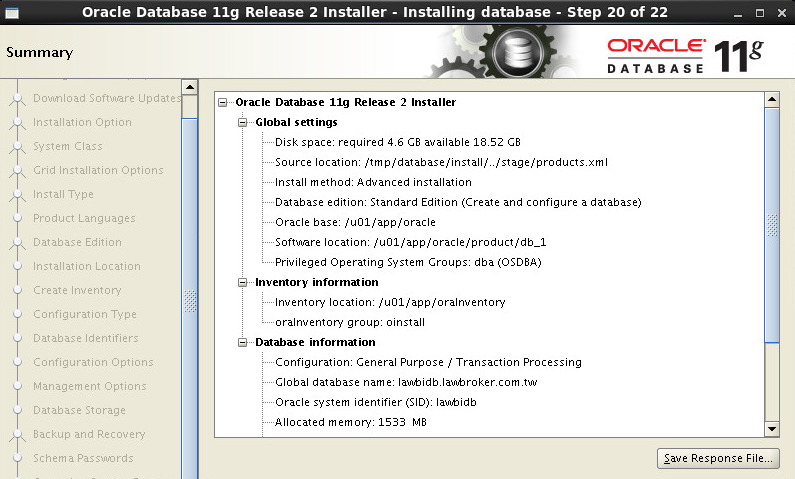
Task: Collapse Oracle Database 11g Release 2 Installer root node
Action: point(223,103)
